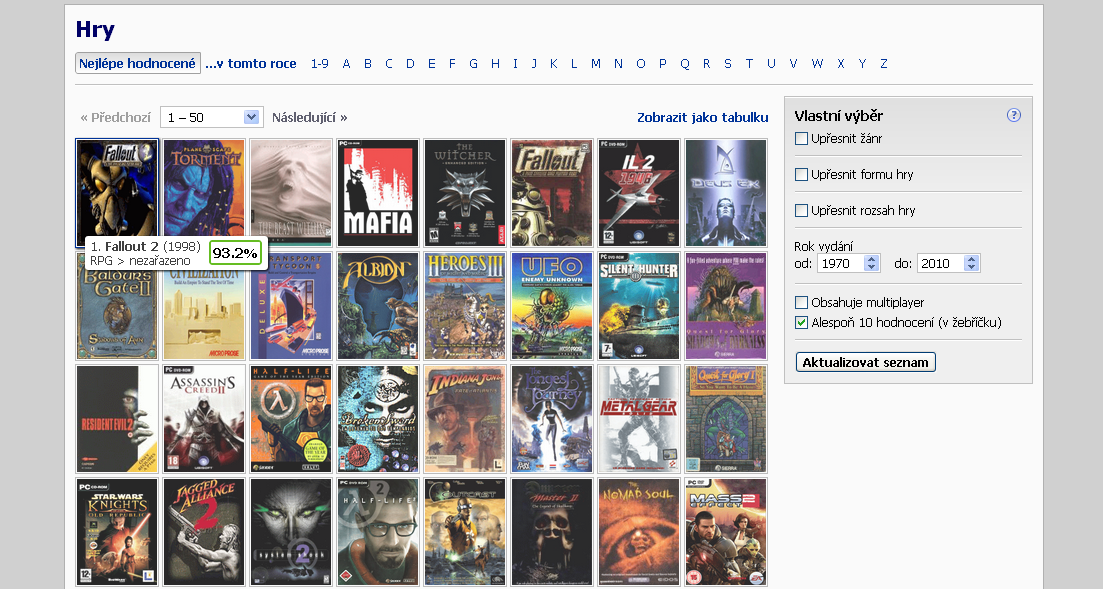This screenshot has height=589, width=1103.
Task: Go to Předchozí page
Action: click(x=116, y=118)
